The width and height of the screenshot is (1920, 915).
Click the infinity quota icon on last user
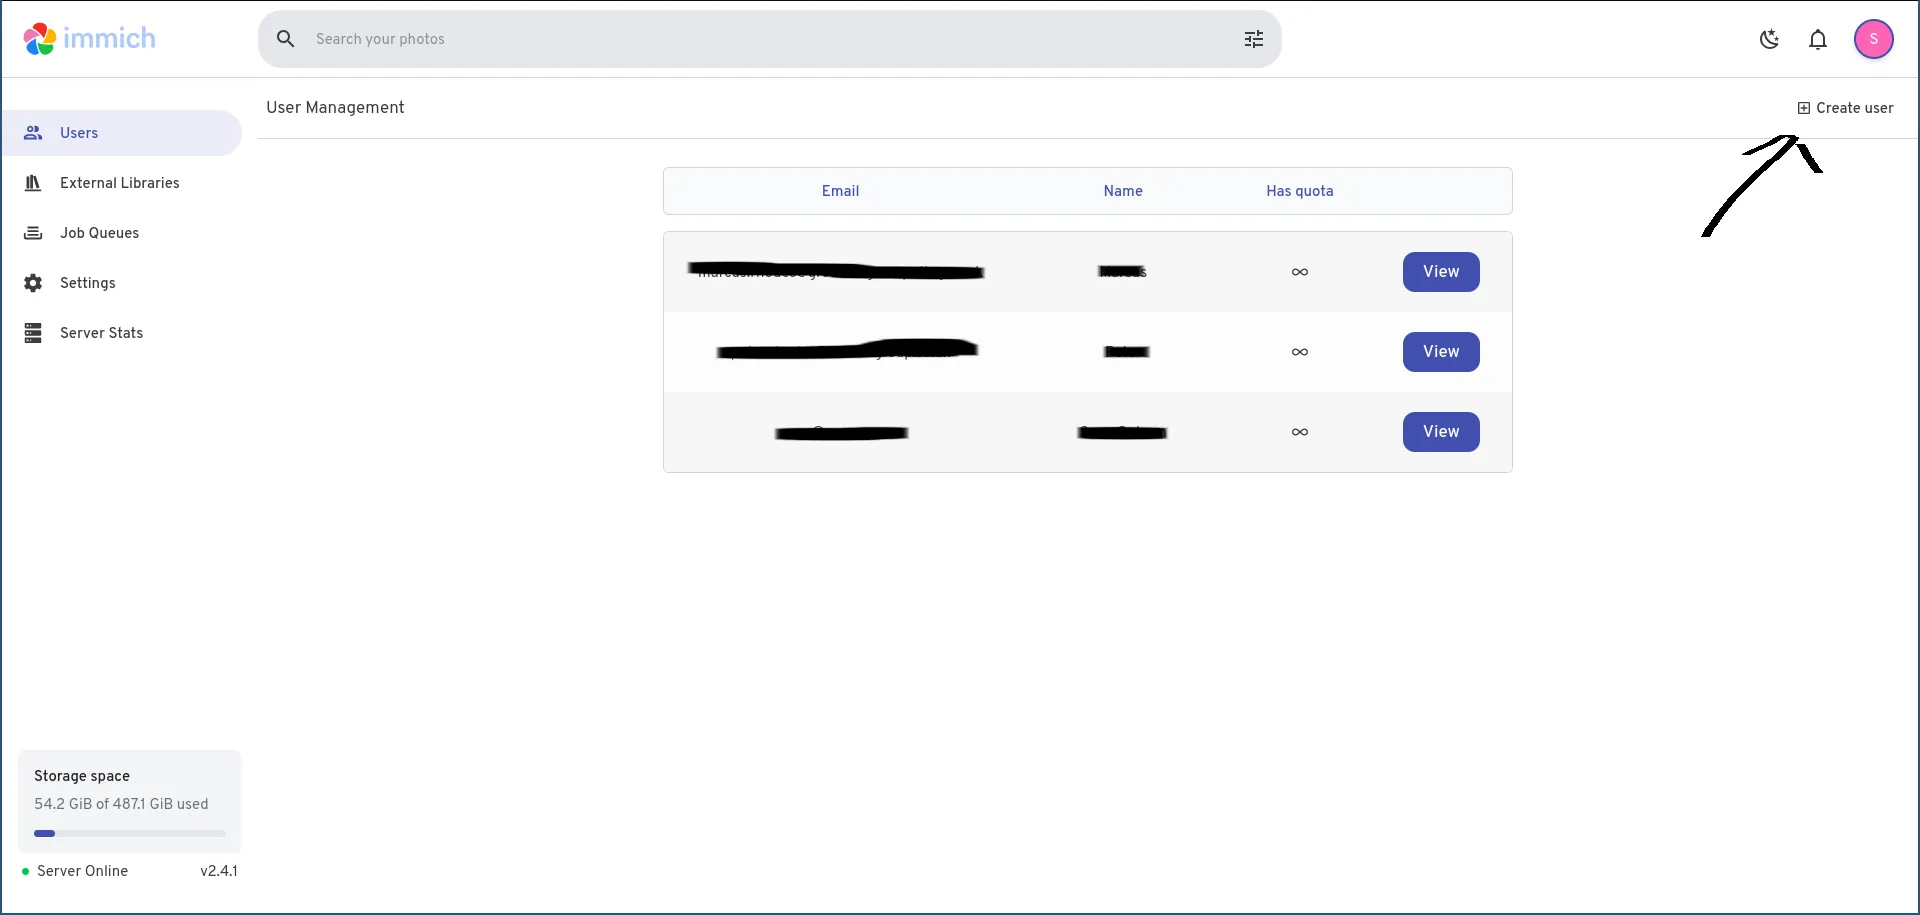click(x=1299, y=431)
